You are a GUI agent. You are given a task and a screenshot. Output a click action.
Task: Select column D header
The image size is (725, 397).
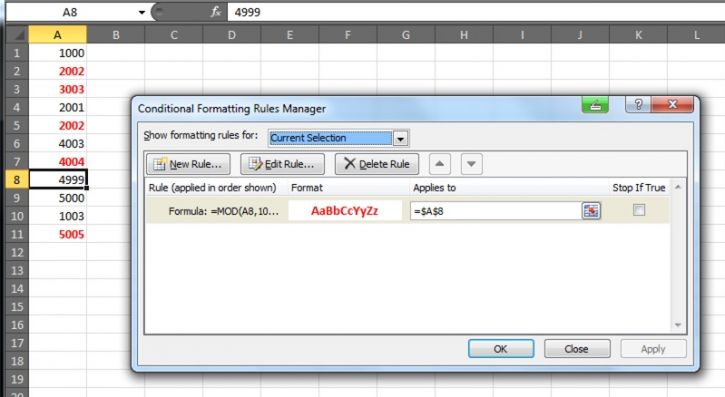tap(232, 35)
